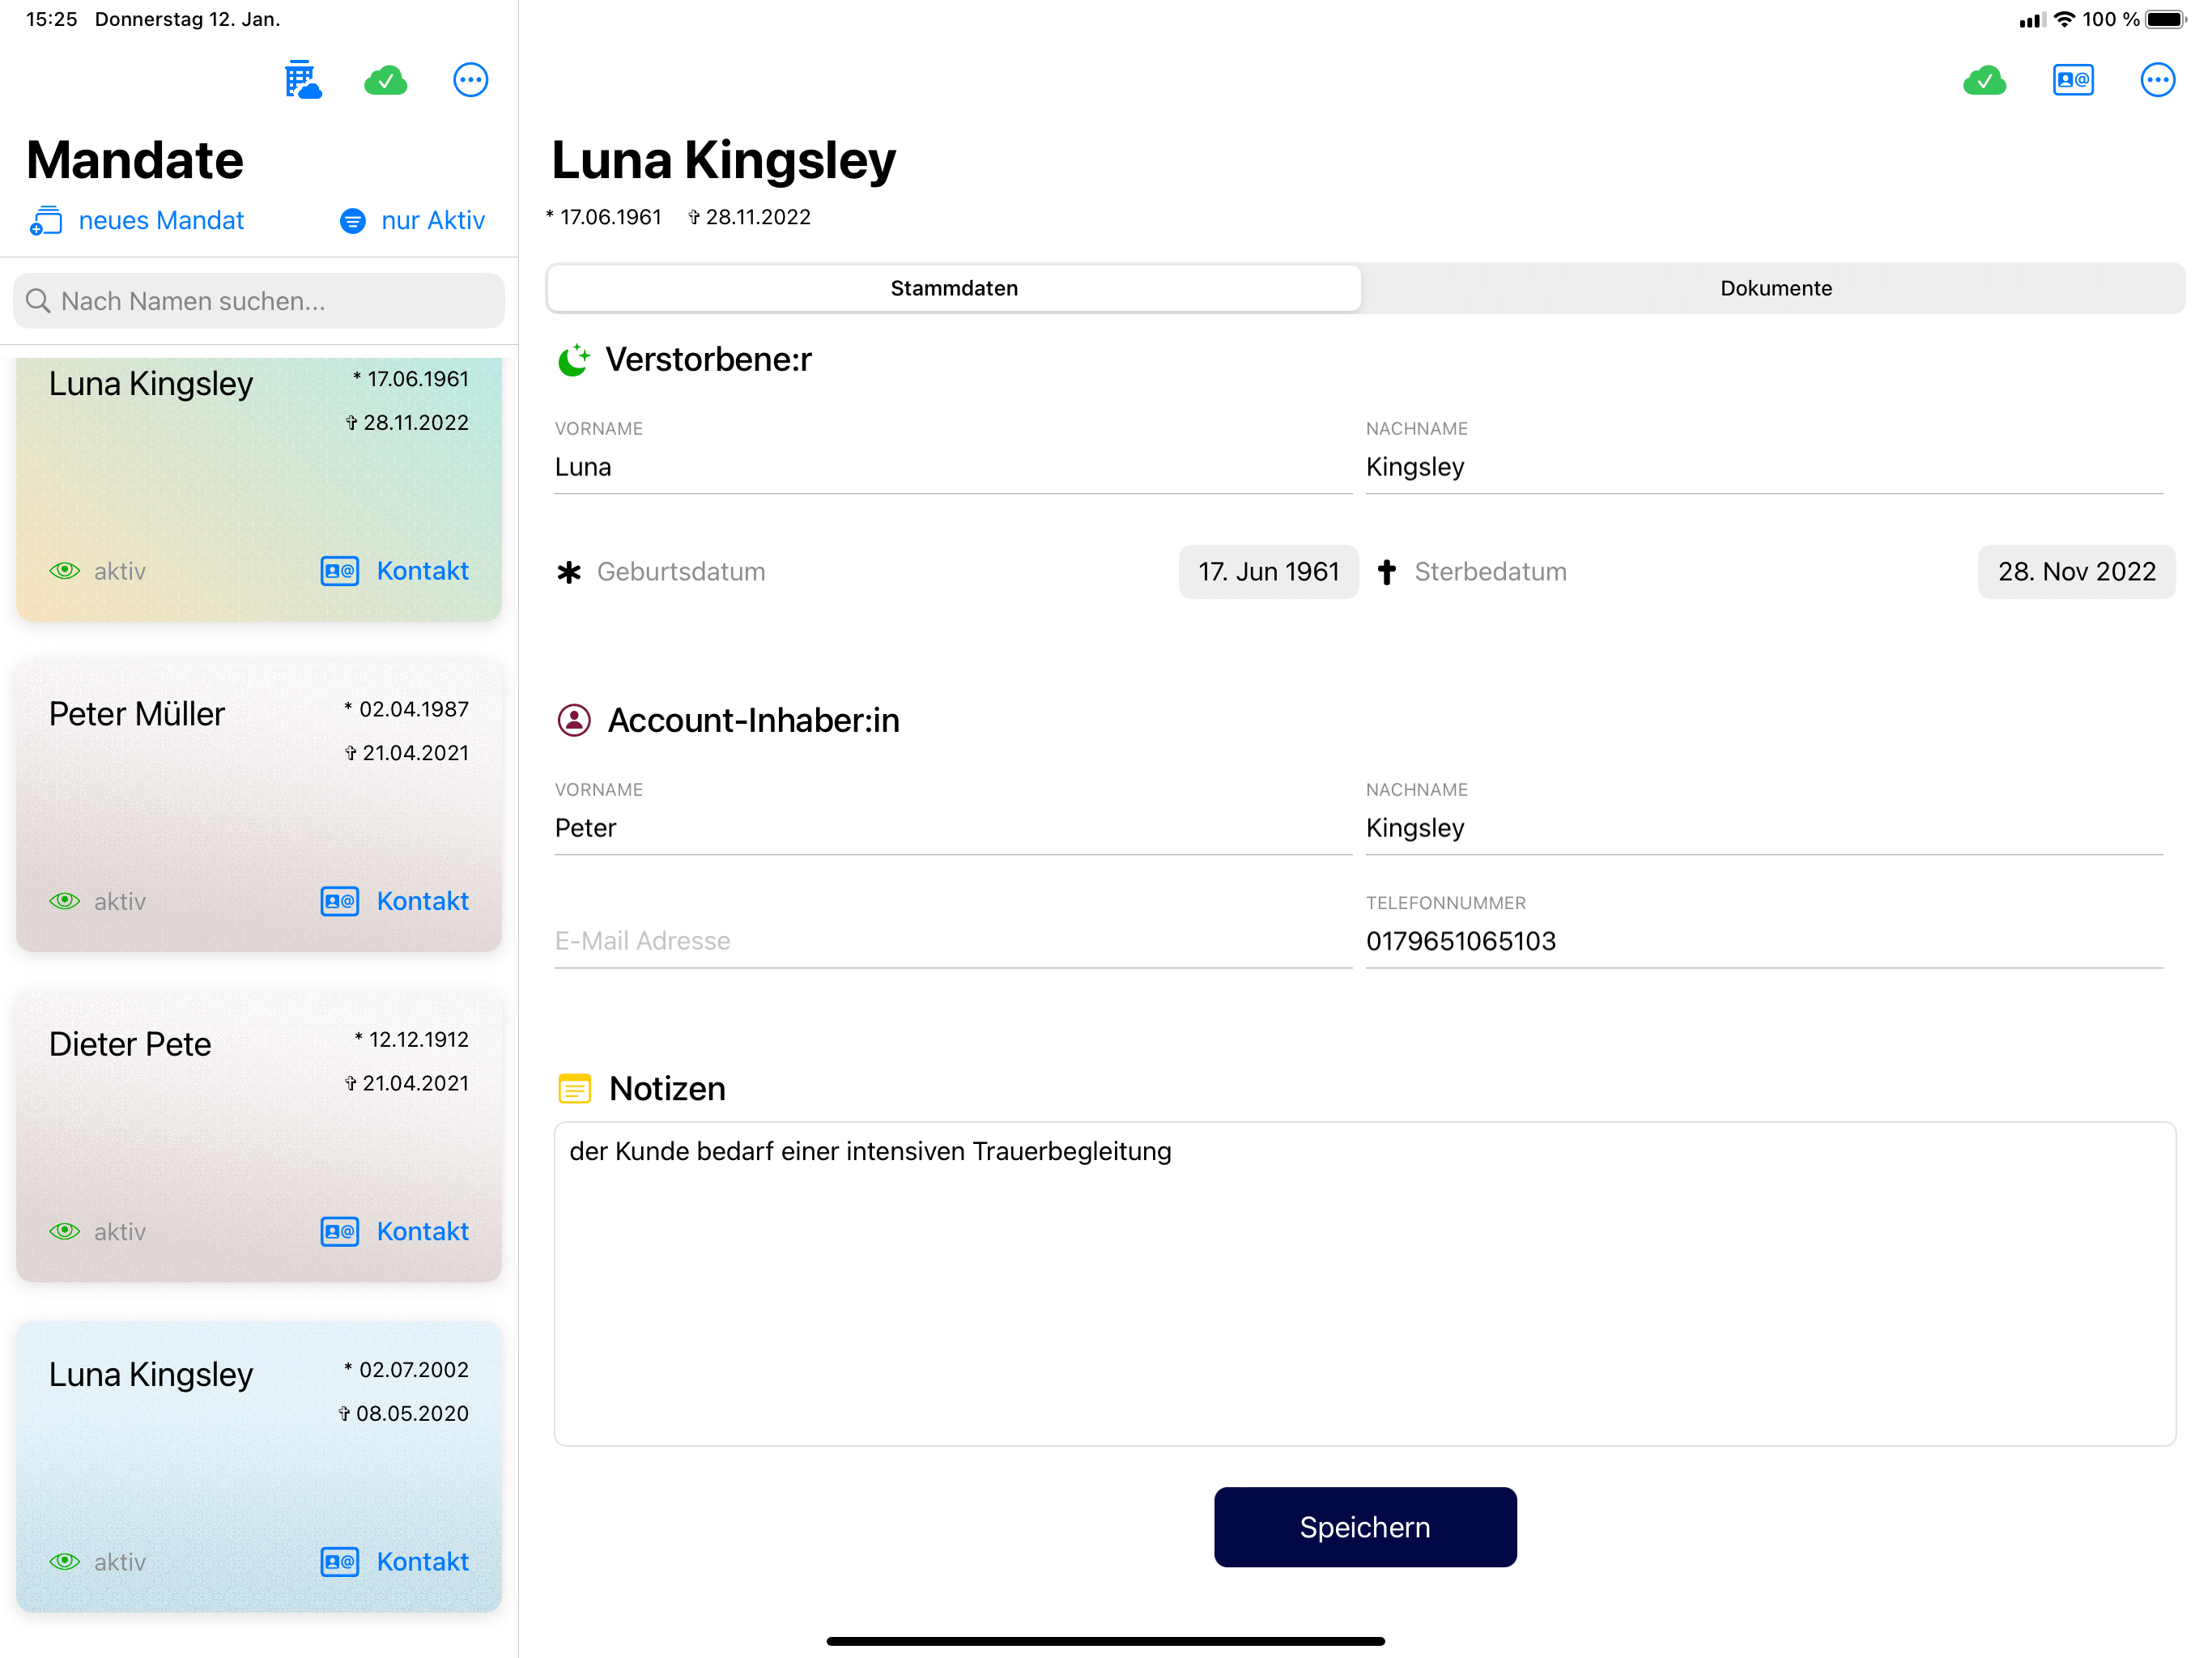
Task: Open the Geburtsdatum date picker 17. Jun 1961
Action: 1268,572
